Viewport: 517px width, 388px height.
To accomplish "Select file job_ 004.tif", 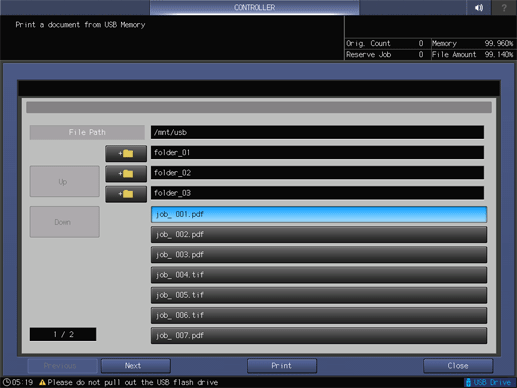I will (319, 275).
